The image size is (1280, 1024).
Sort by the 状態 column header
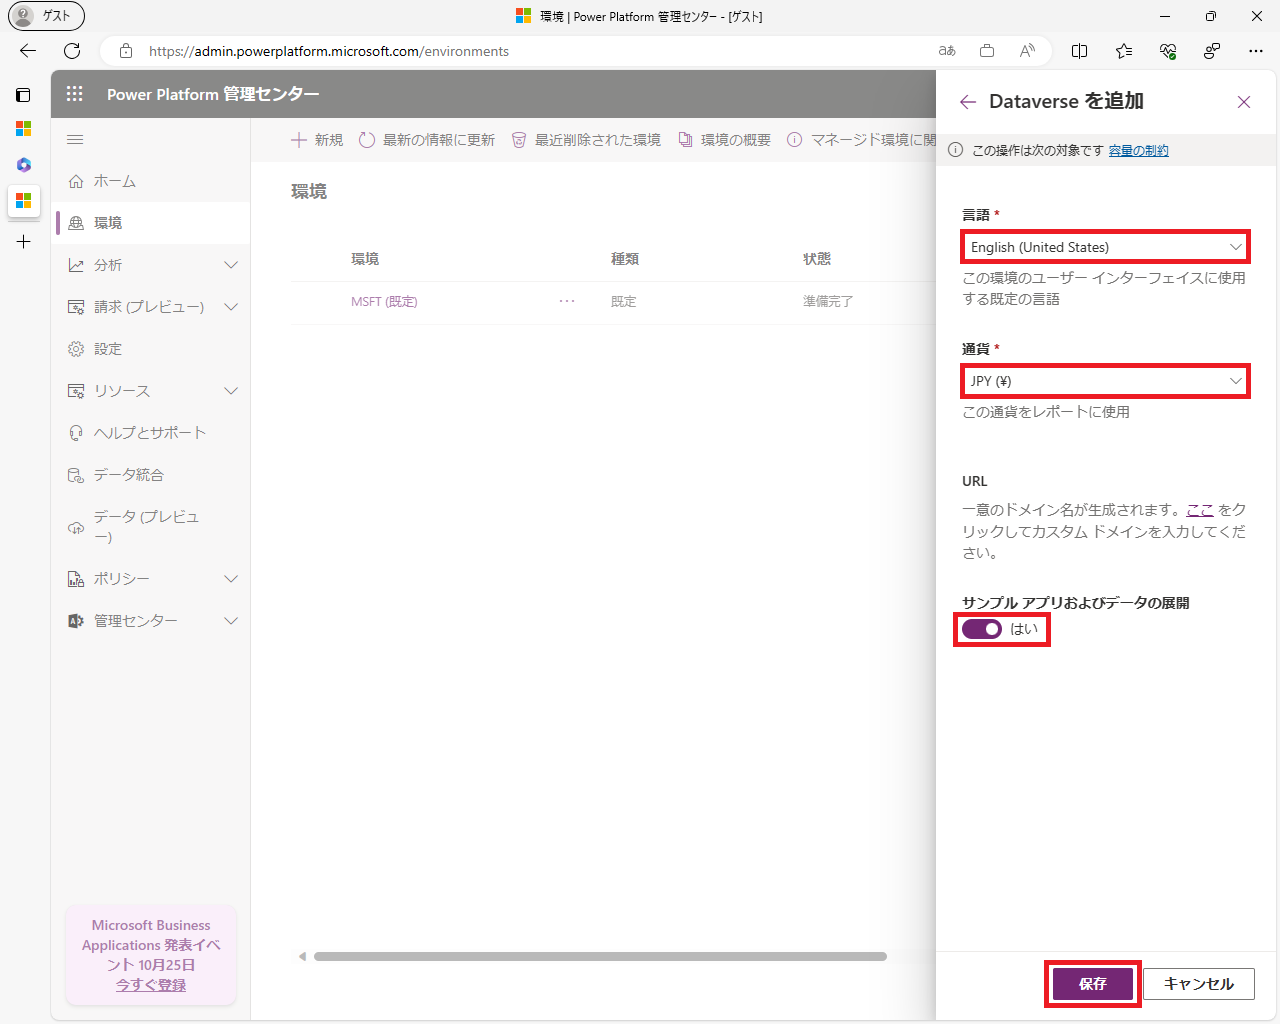click(x=817, y=259)
